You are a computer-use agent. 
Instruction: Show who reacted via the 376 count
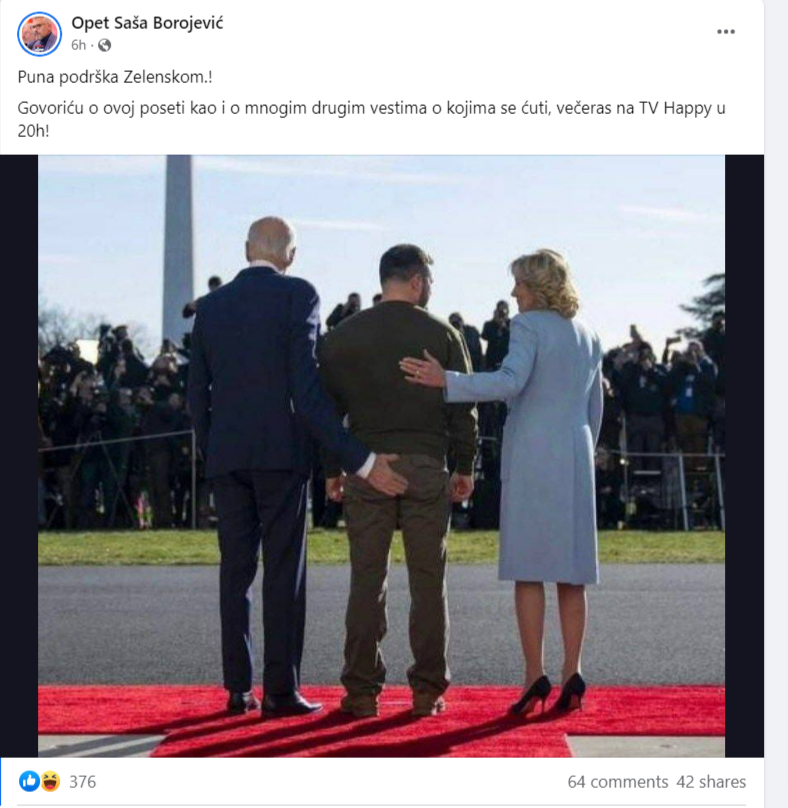82,782
